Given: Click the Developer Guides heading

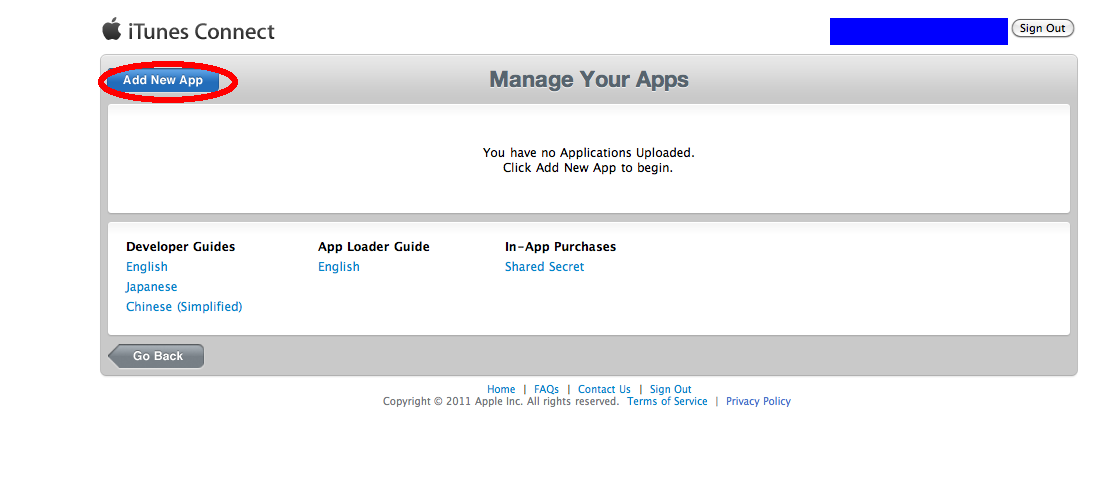Looking at the screenshot, I should pos(180,247).
